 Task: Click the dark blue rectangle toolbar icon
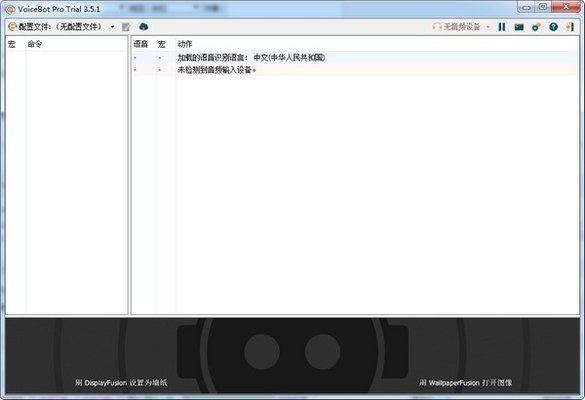[519, 27]
